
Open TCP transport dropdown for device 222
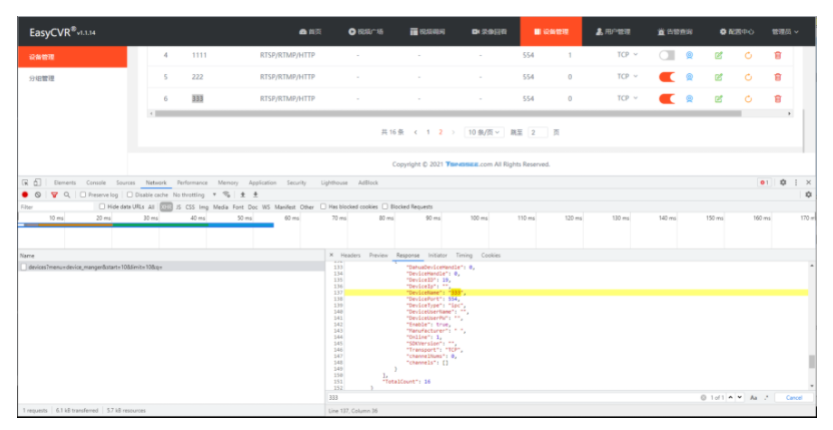[x=627, y=77]
